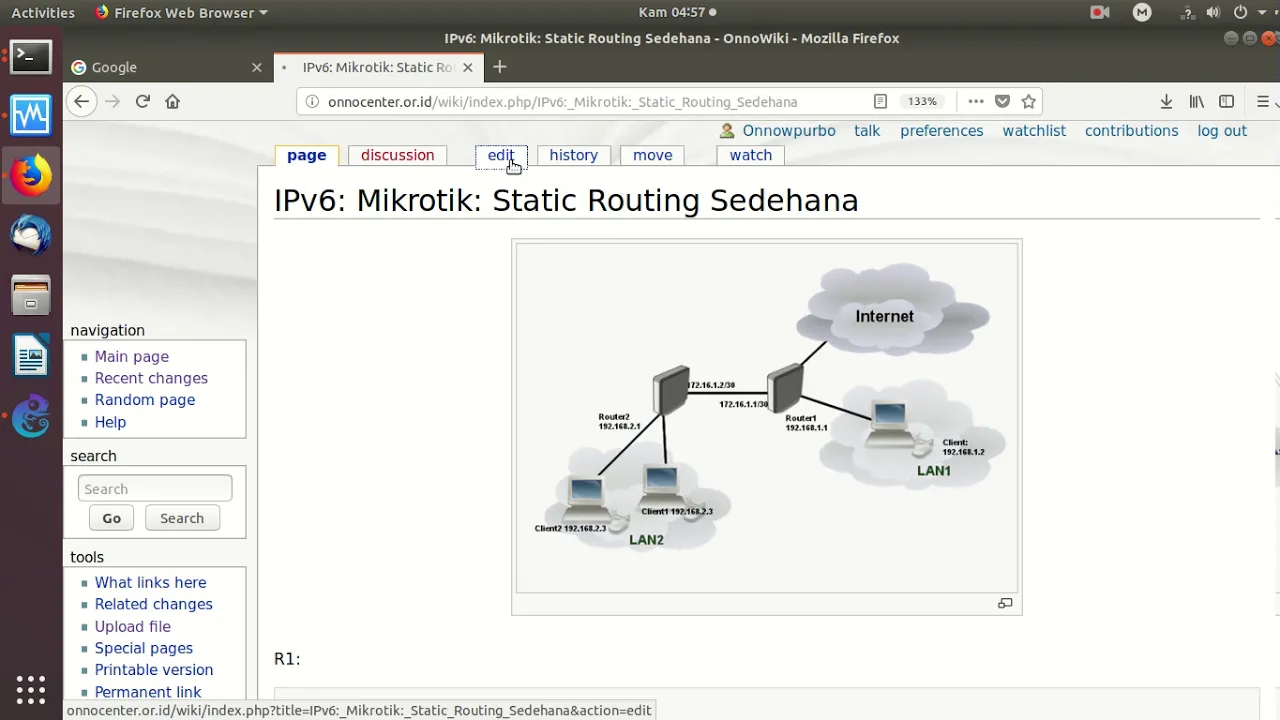Launch system monitor app from dock
1280x720 pixels.
point(31,116)
